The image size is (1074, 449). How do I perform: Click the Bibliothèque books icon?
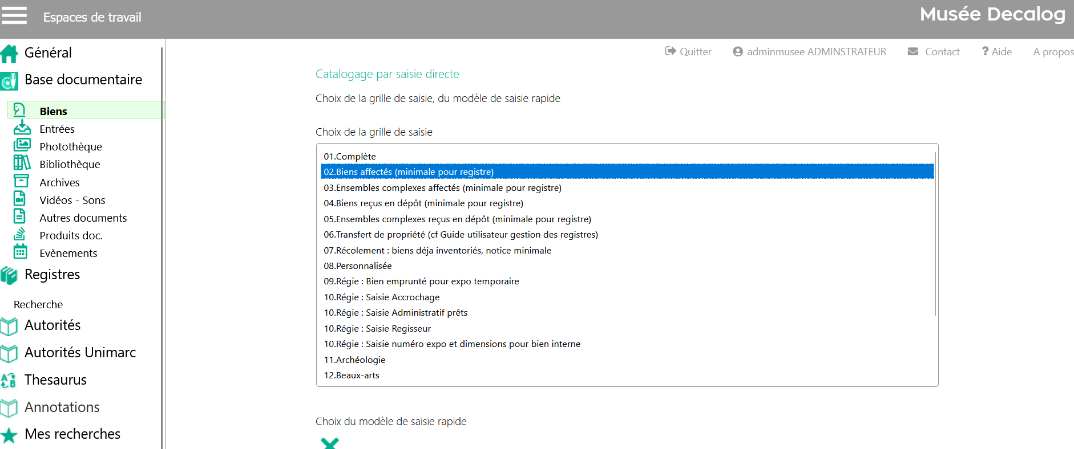pyautogui.click(x=21, y=164)
